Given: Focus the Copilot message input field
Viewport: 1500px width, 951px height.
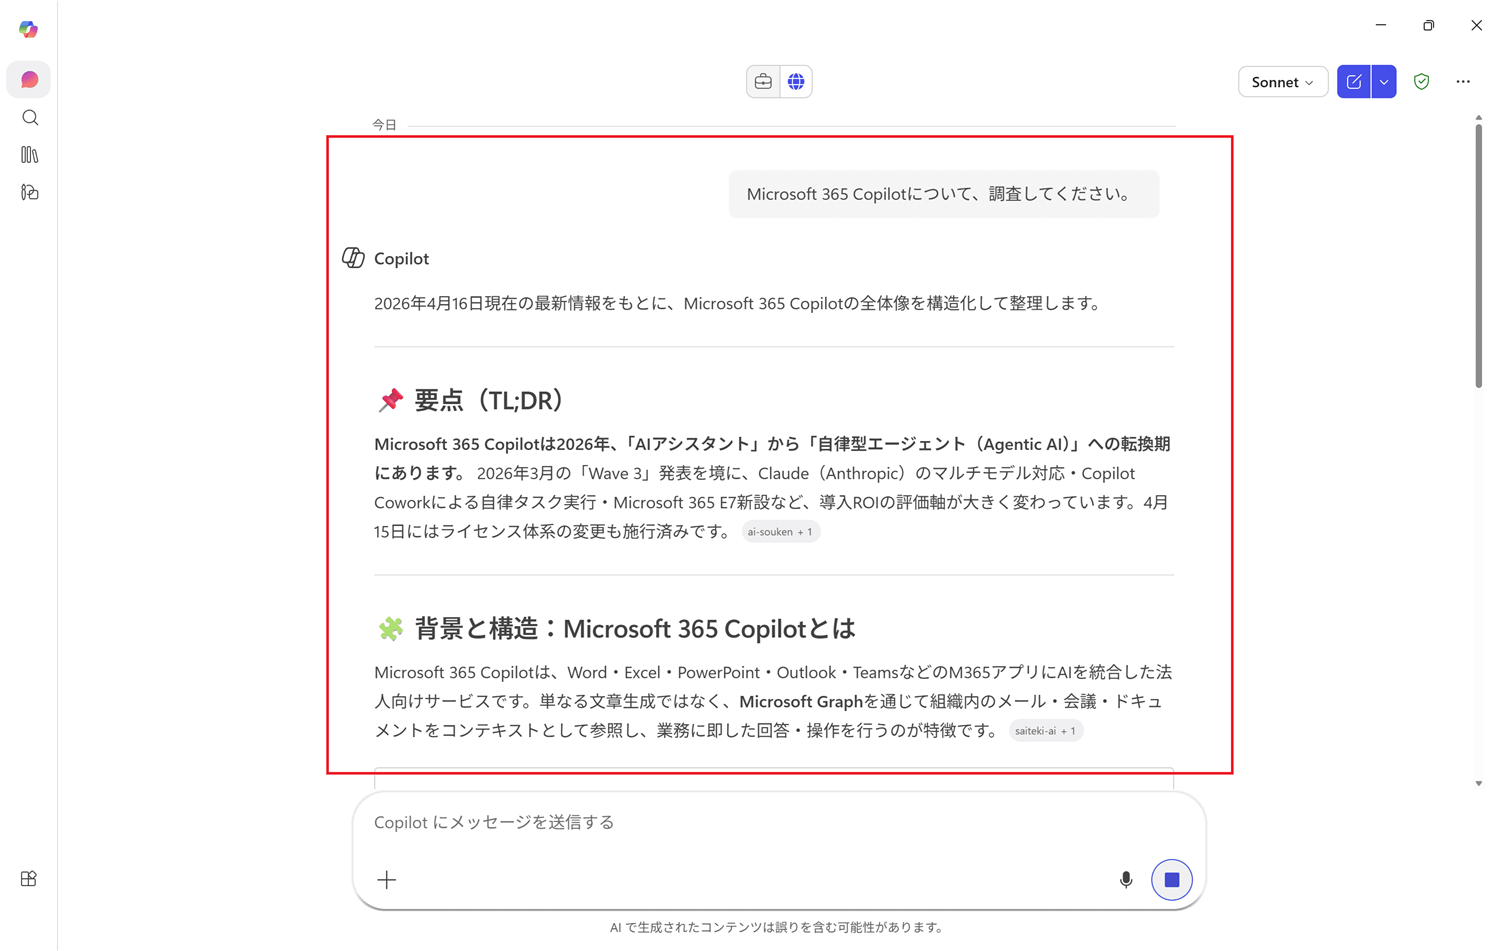Looking at the screenshot, I should coord(778,822).
